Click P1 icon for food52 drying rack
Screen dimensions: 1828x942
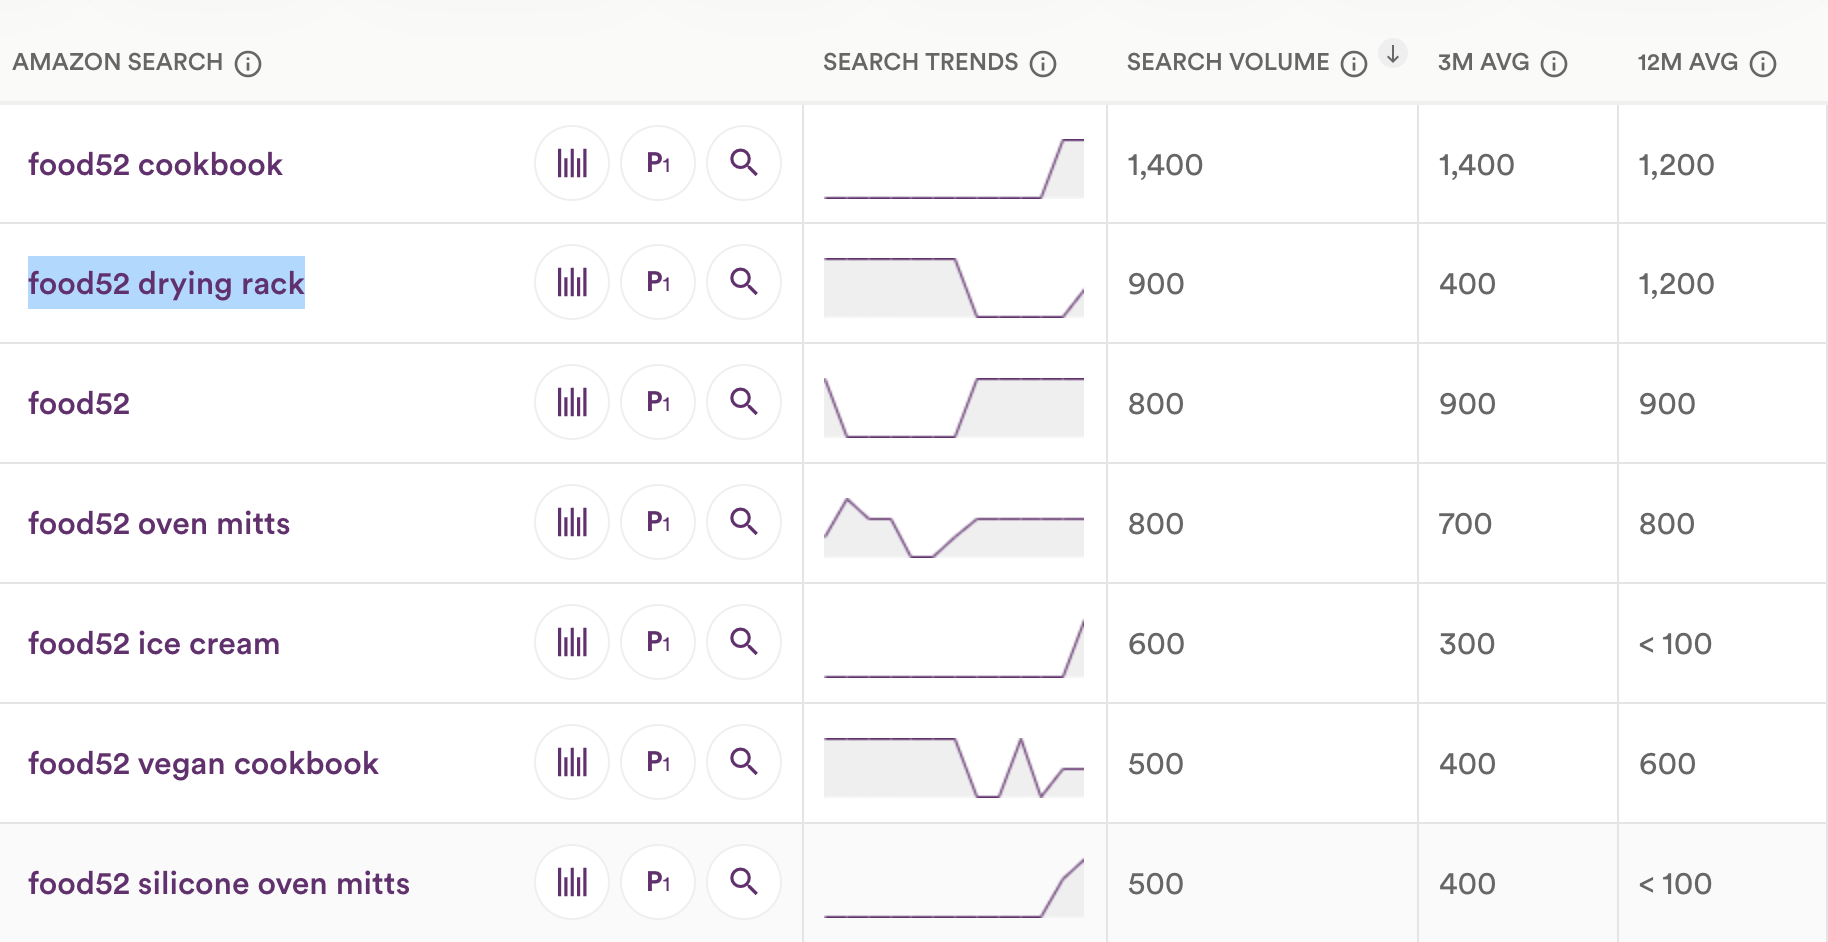[658, 282]
